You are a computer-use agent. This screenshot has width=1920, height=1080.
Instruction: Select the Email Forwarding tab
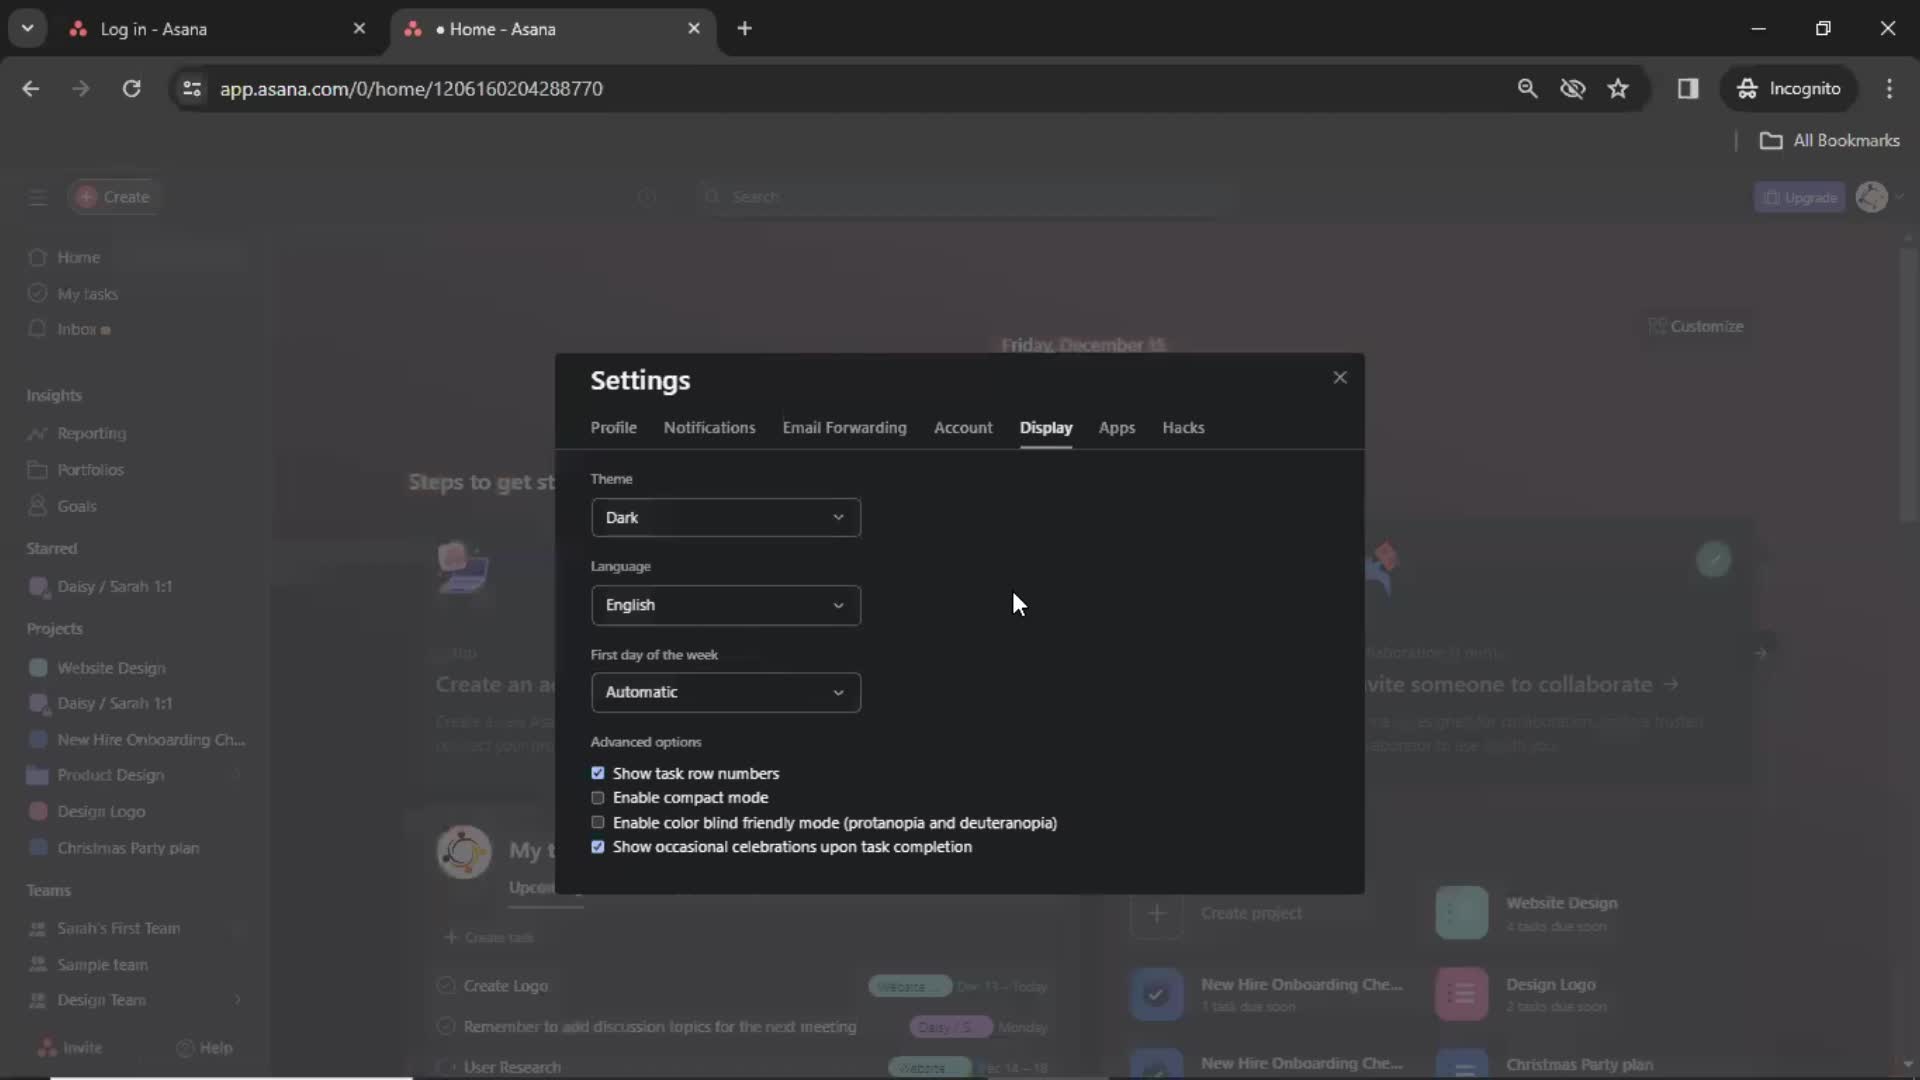(x=844, y=427)
